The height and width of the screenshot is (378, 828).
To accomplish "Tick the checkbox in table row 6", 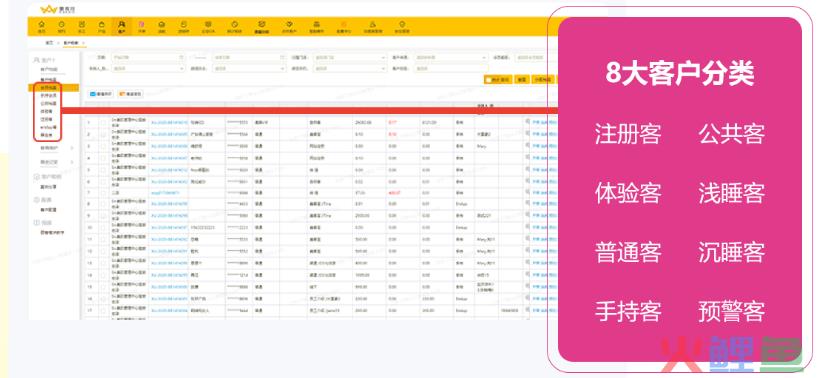I will [103, 181].
